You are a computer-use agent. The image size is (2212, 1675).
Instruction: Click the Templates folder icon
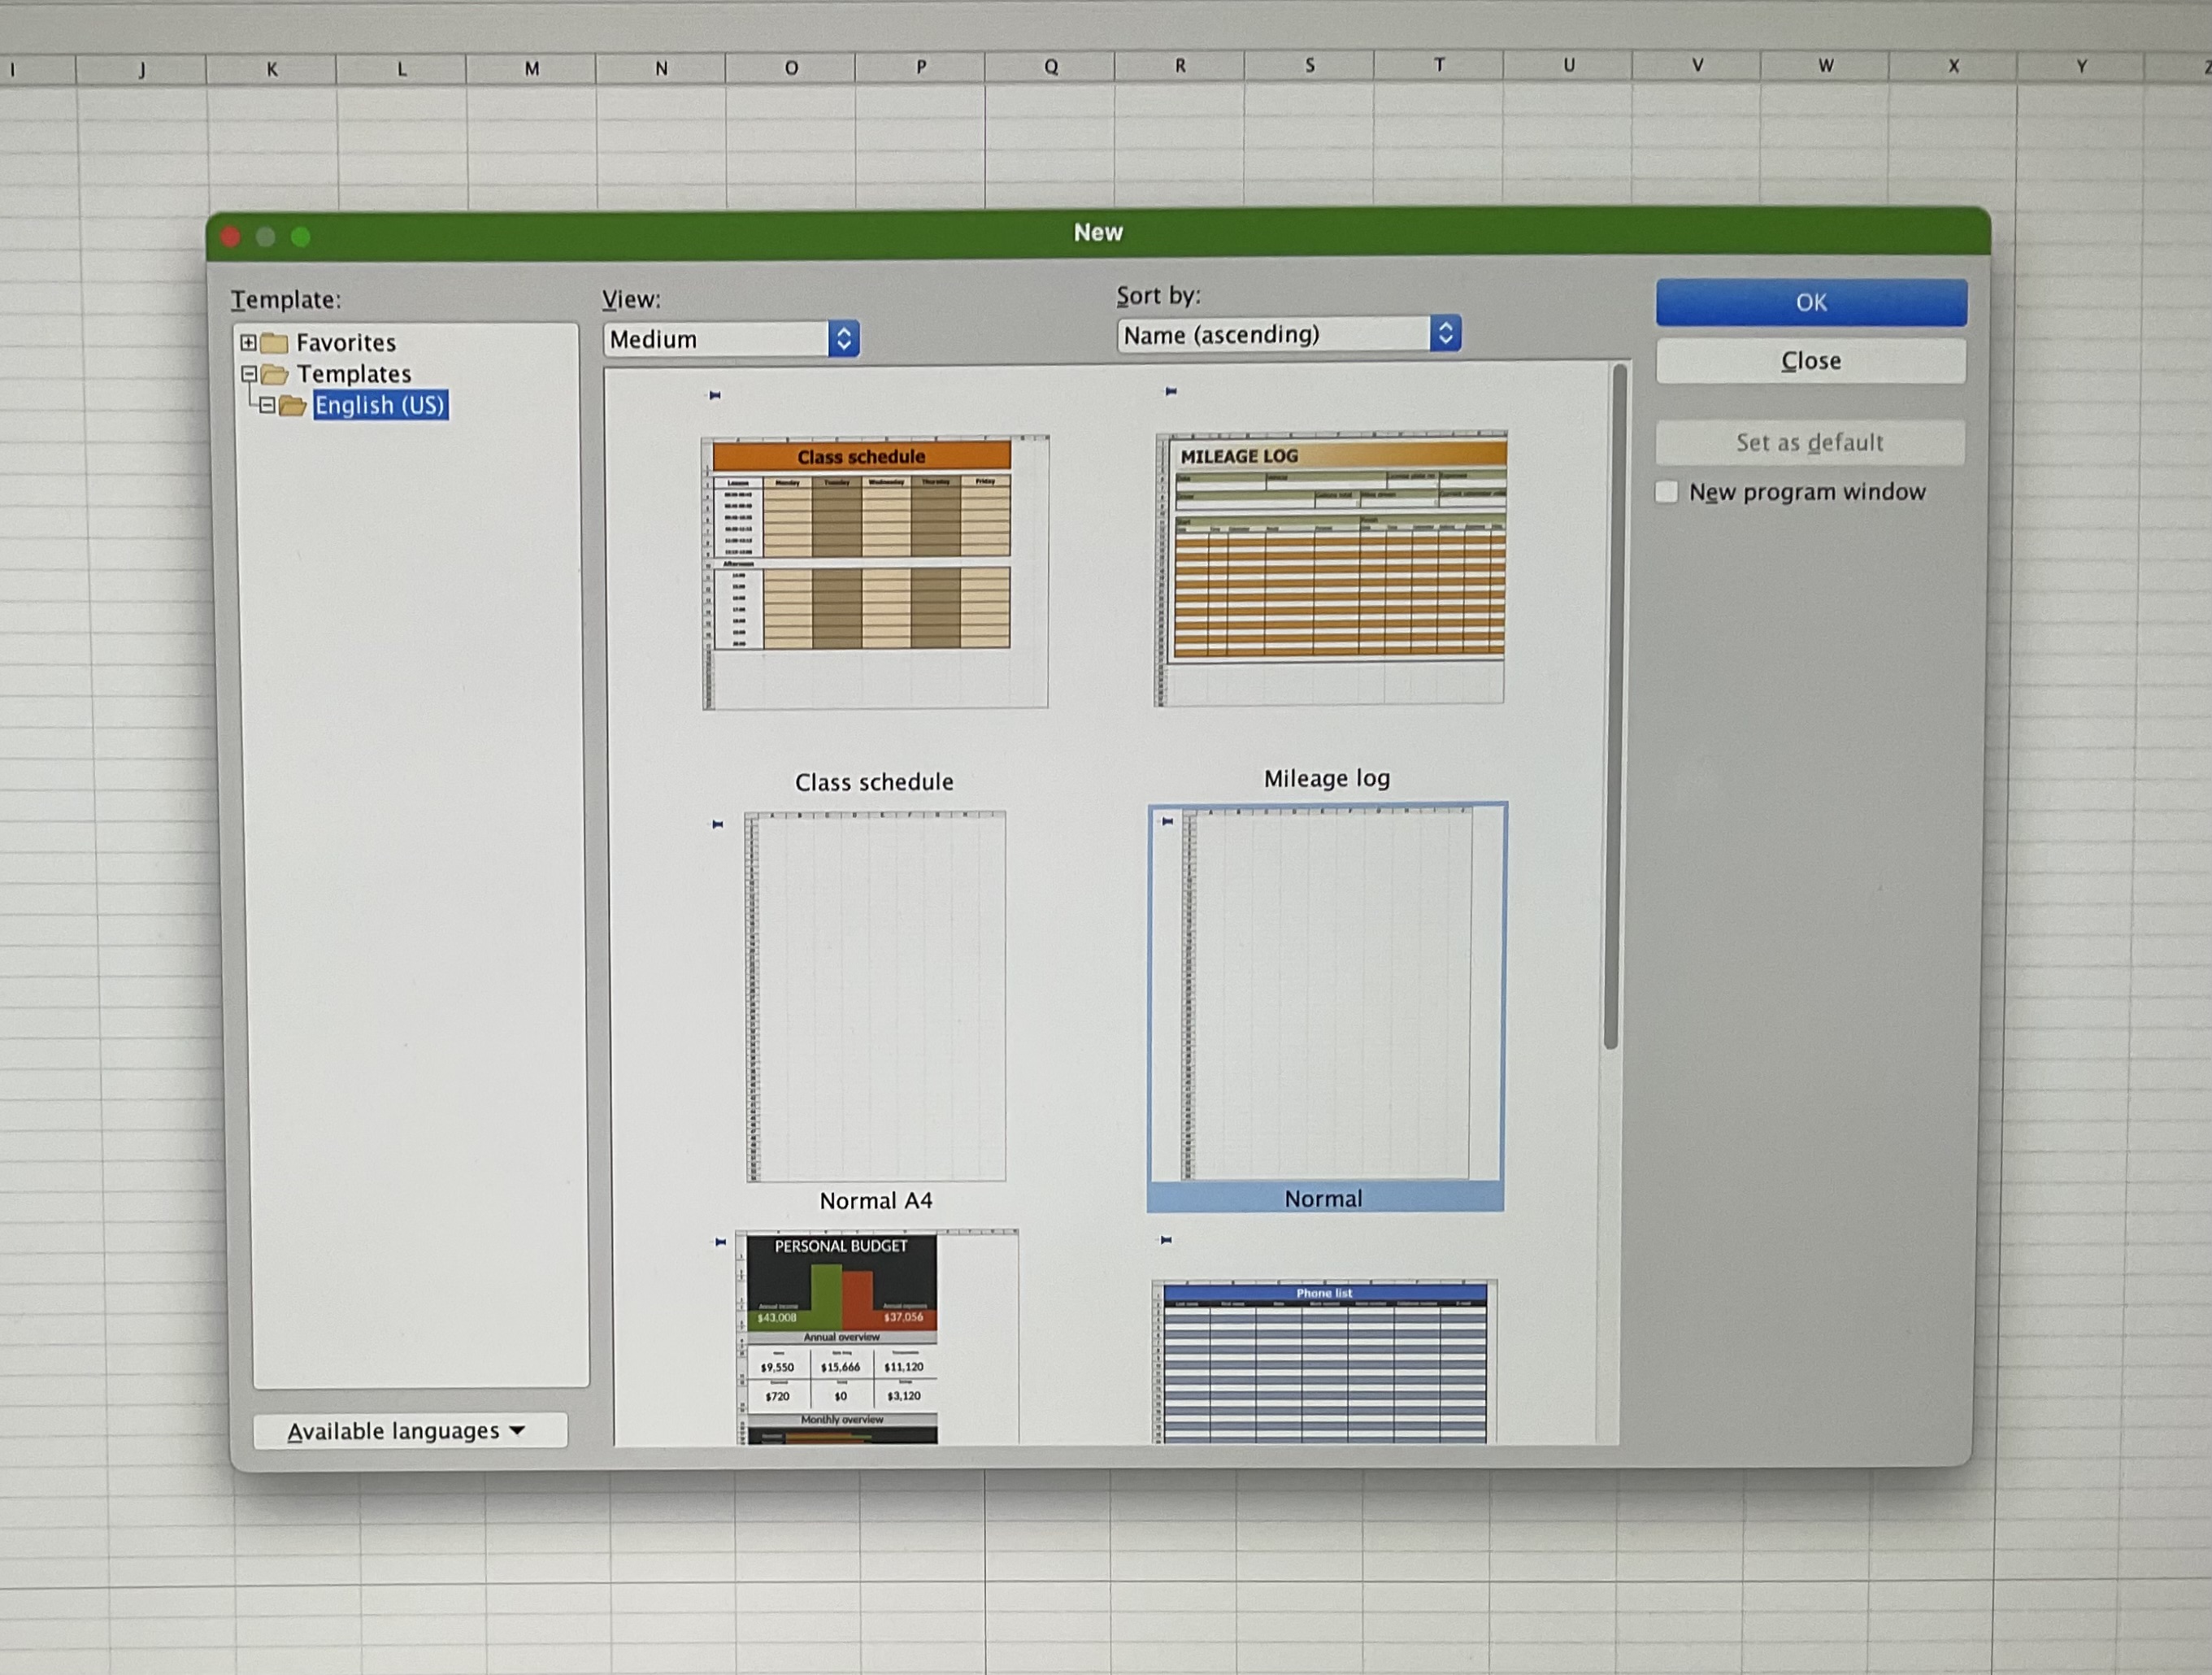(274, 374)
